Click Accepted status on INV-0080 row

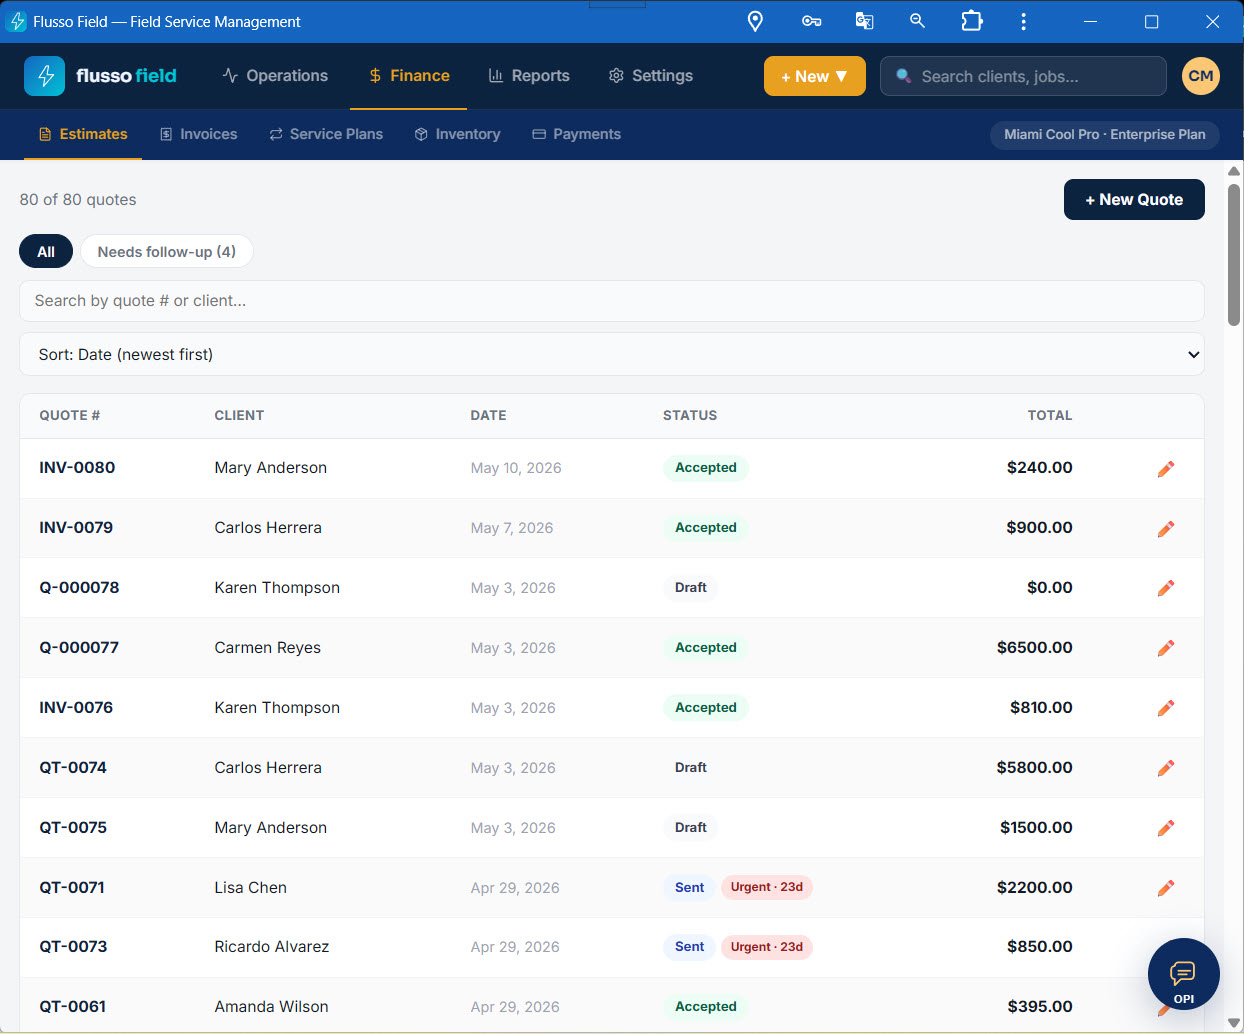click(x=706, y=468)
